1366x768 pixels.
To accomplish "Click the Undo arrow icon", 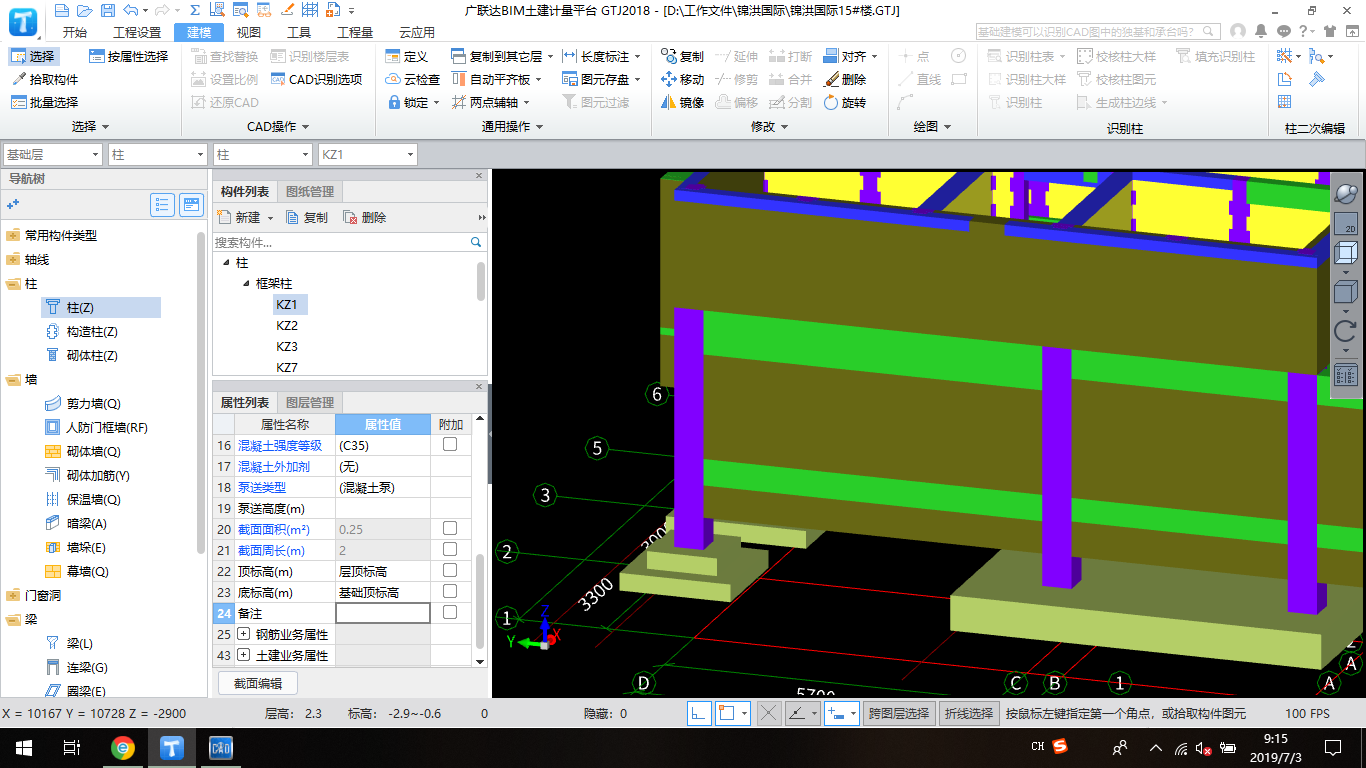I will coord(131,11).
